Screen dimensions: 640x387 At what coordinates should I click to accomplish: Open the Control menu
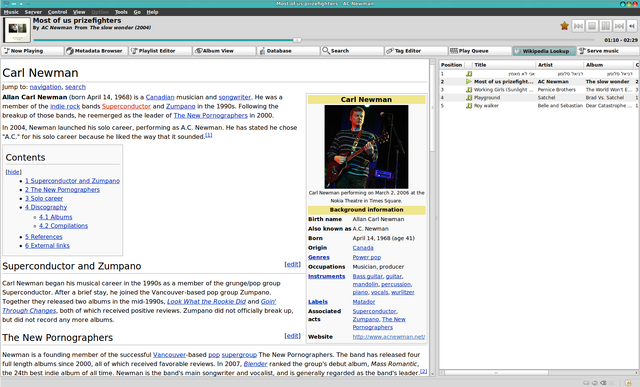tap(57, 12)
